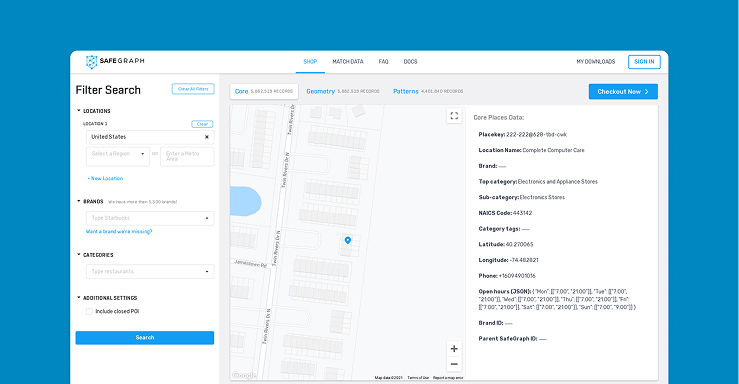Click Clear All Filters button

(x=193, y=89)
